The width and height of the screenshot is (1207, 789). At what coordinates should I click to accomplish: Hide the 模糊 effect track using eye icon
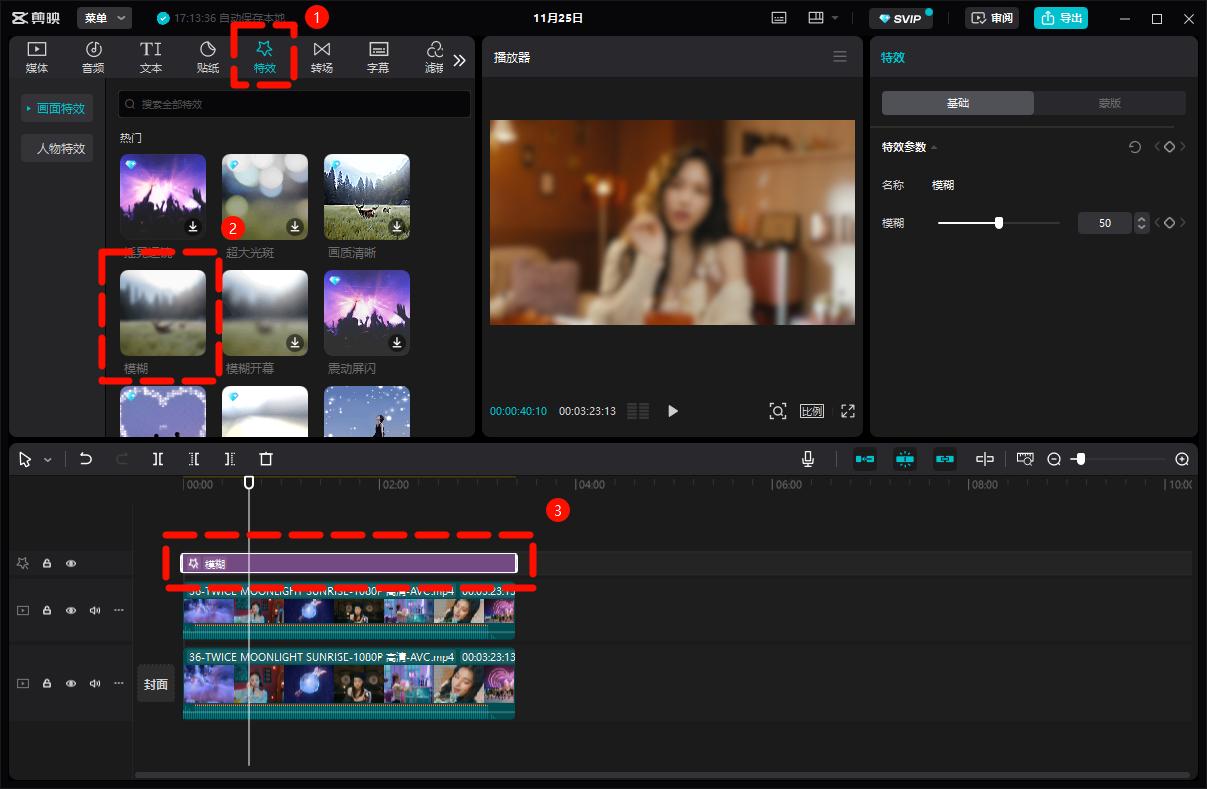pyautogui.click(x=71, y=564)
